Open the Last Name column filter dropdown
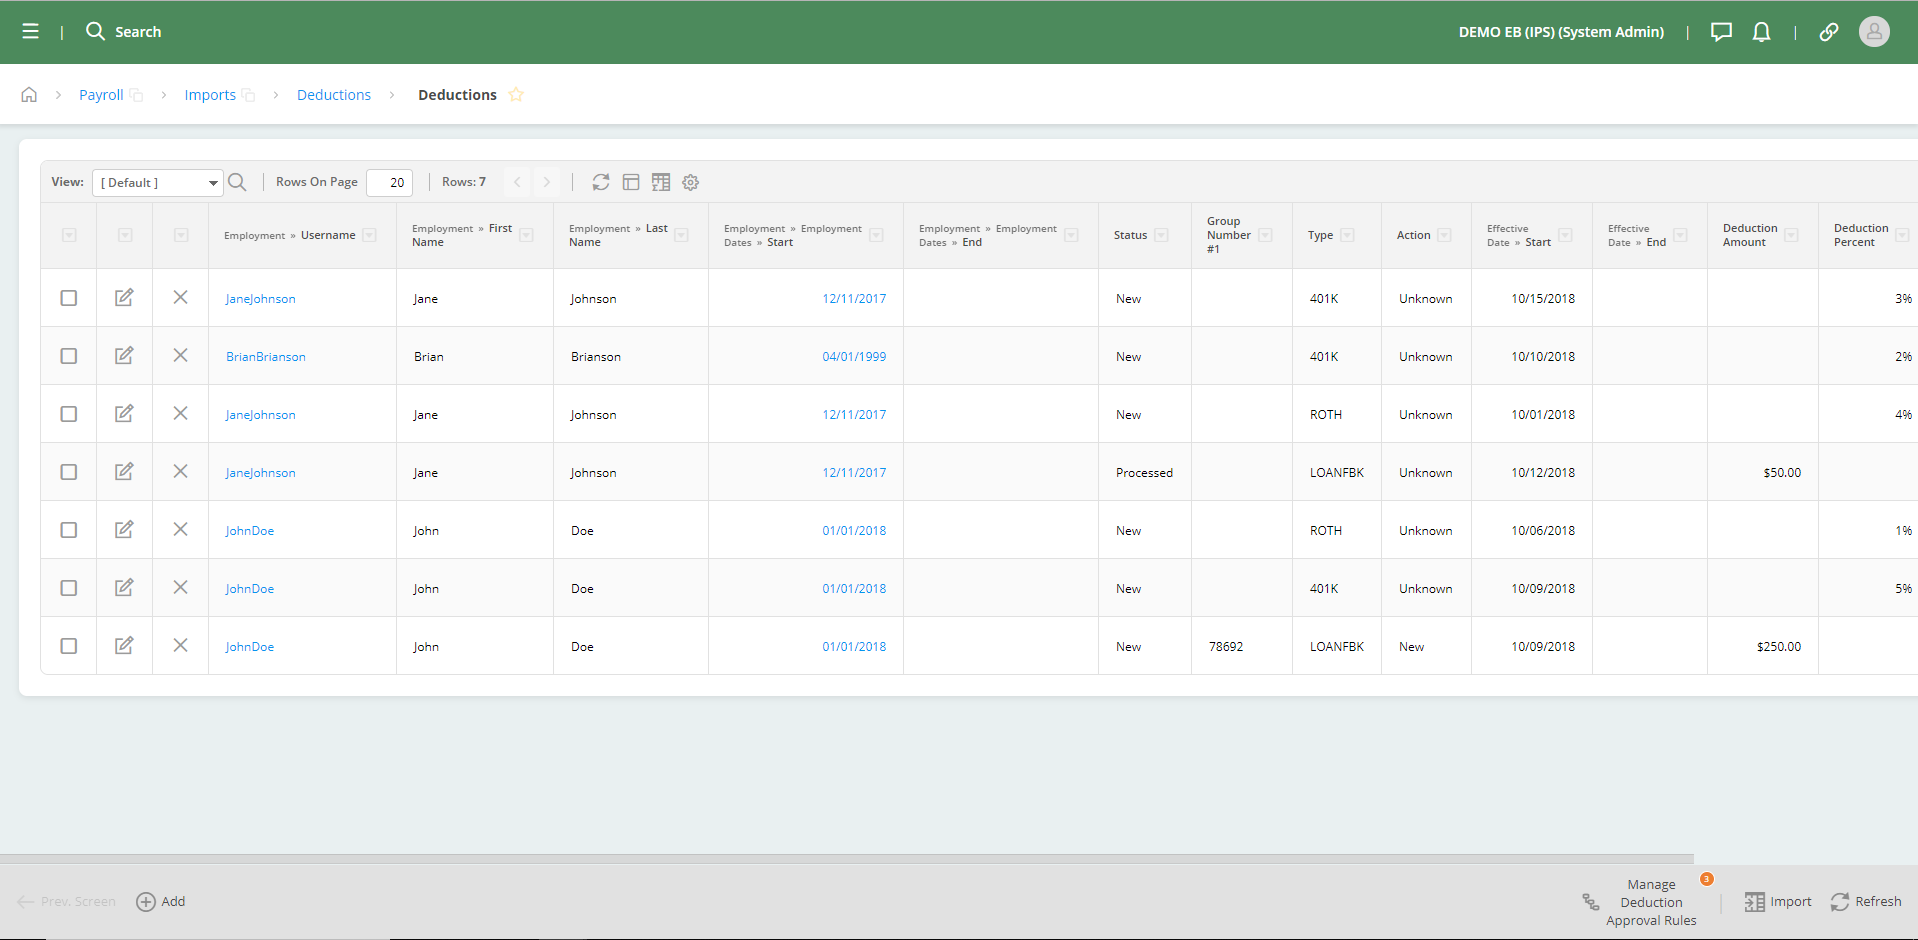Image resolution: width=1918 pixels, height=940 pixels. tap(681, 235)
